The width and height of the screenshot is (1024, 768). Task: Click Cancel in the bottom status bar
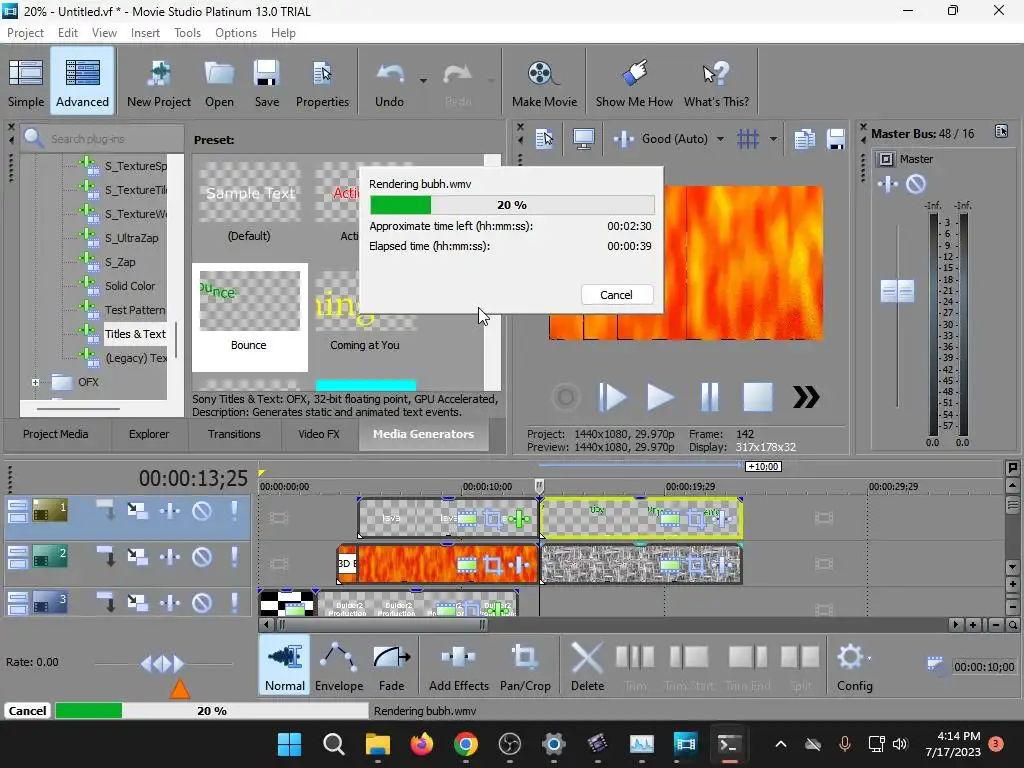[x=27, y=711]
